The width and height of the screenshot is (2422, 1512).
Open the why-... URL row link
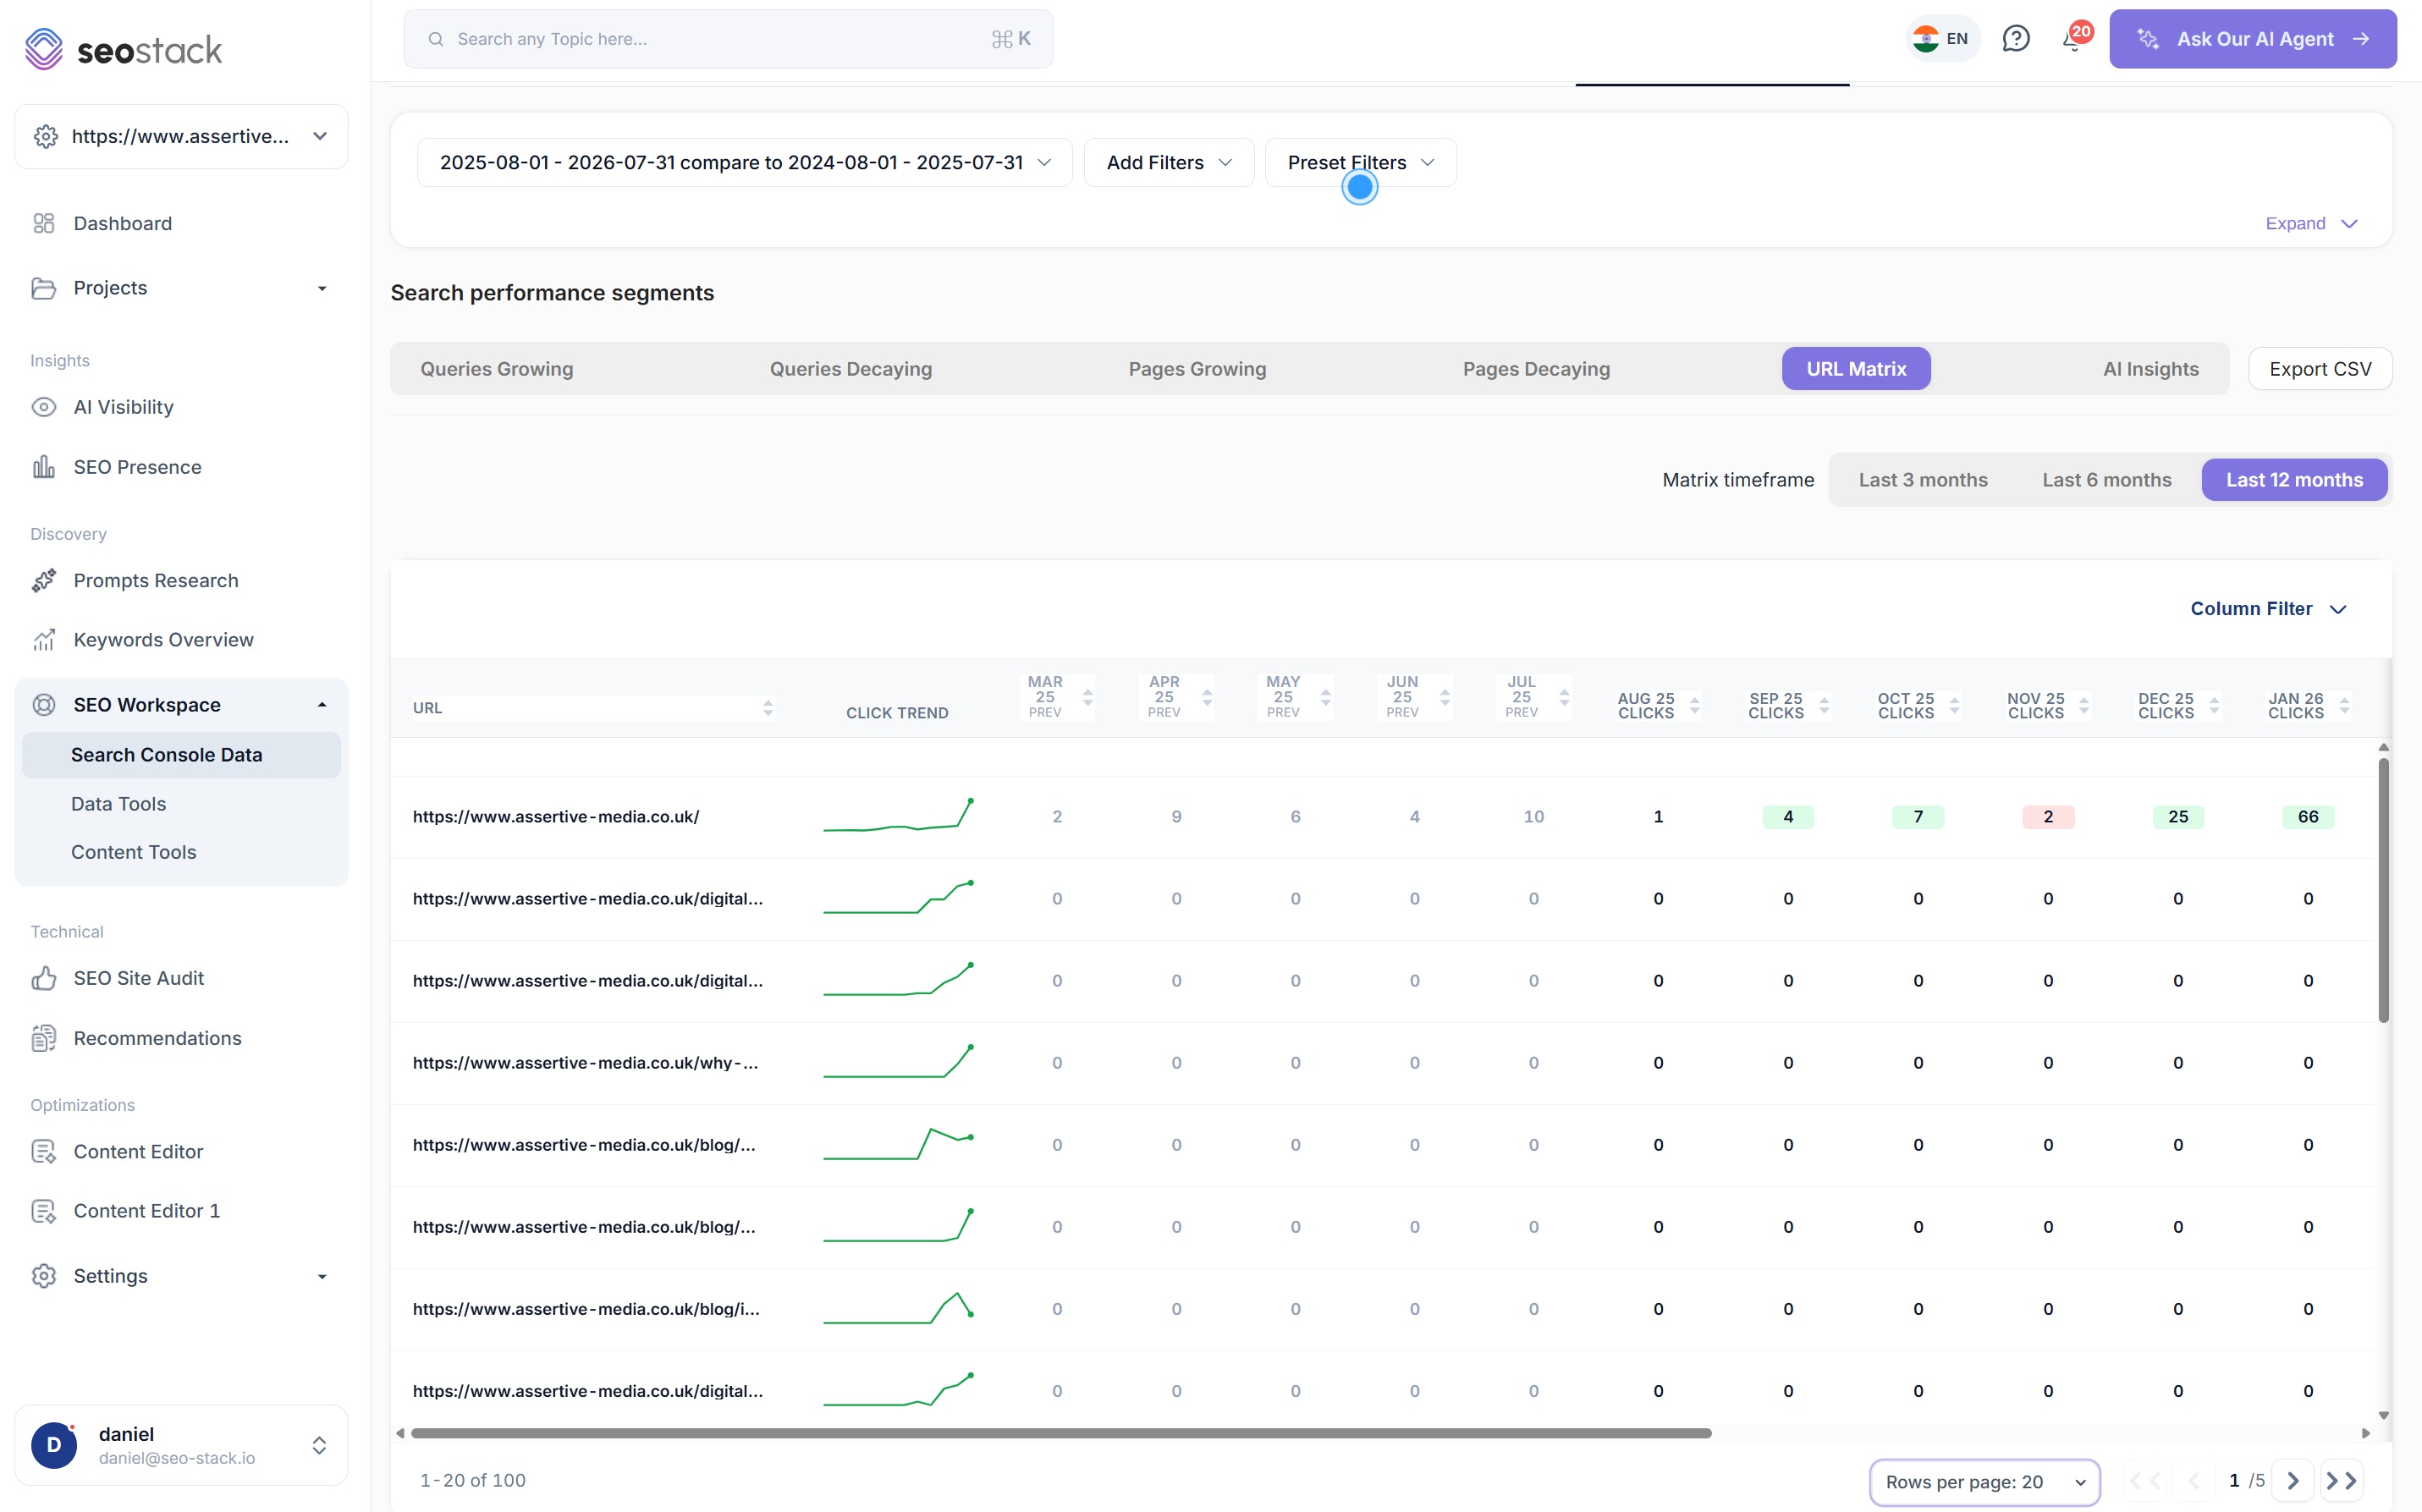point(585,1063)
